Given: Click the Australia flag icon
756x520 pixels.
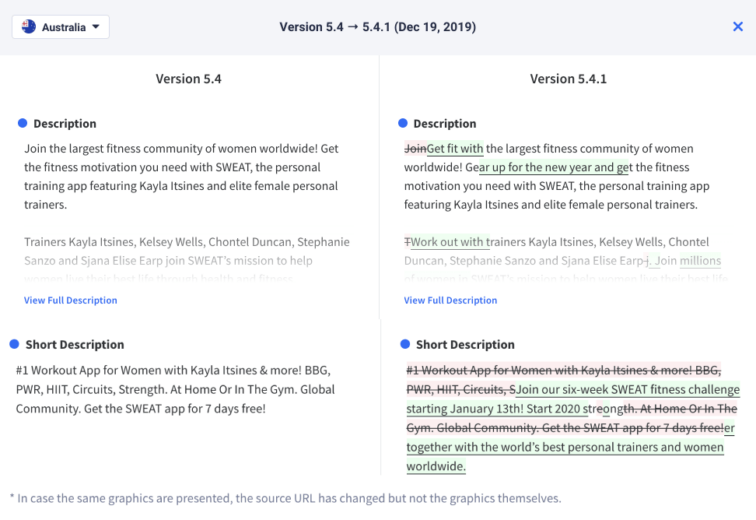Looking at the screenshot, I should pos(29,27).
